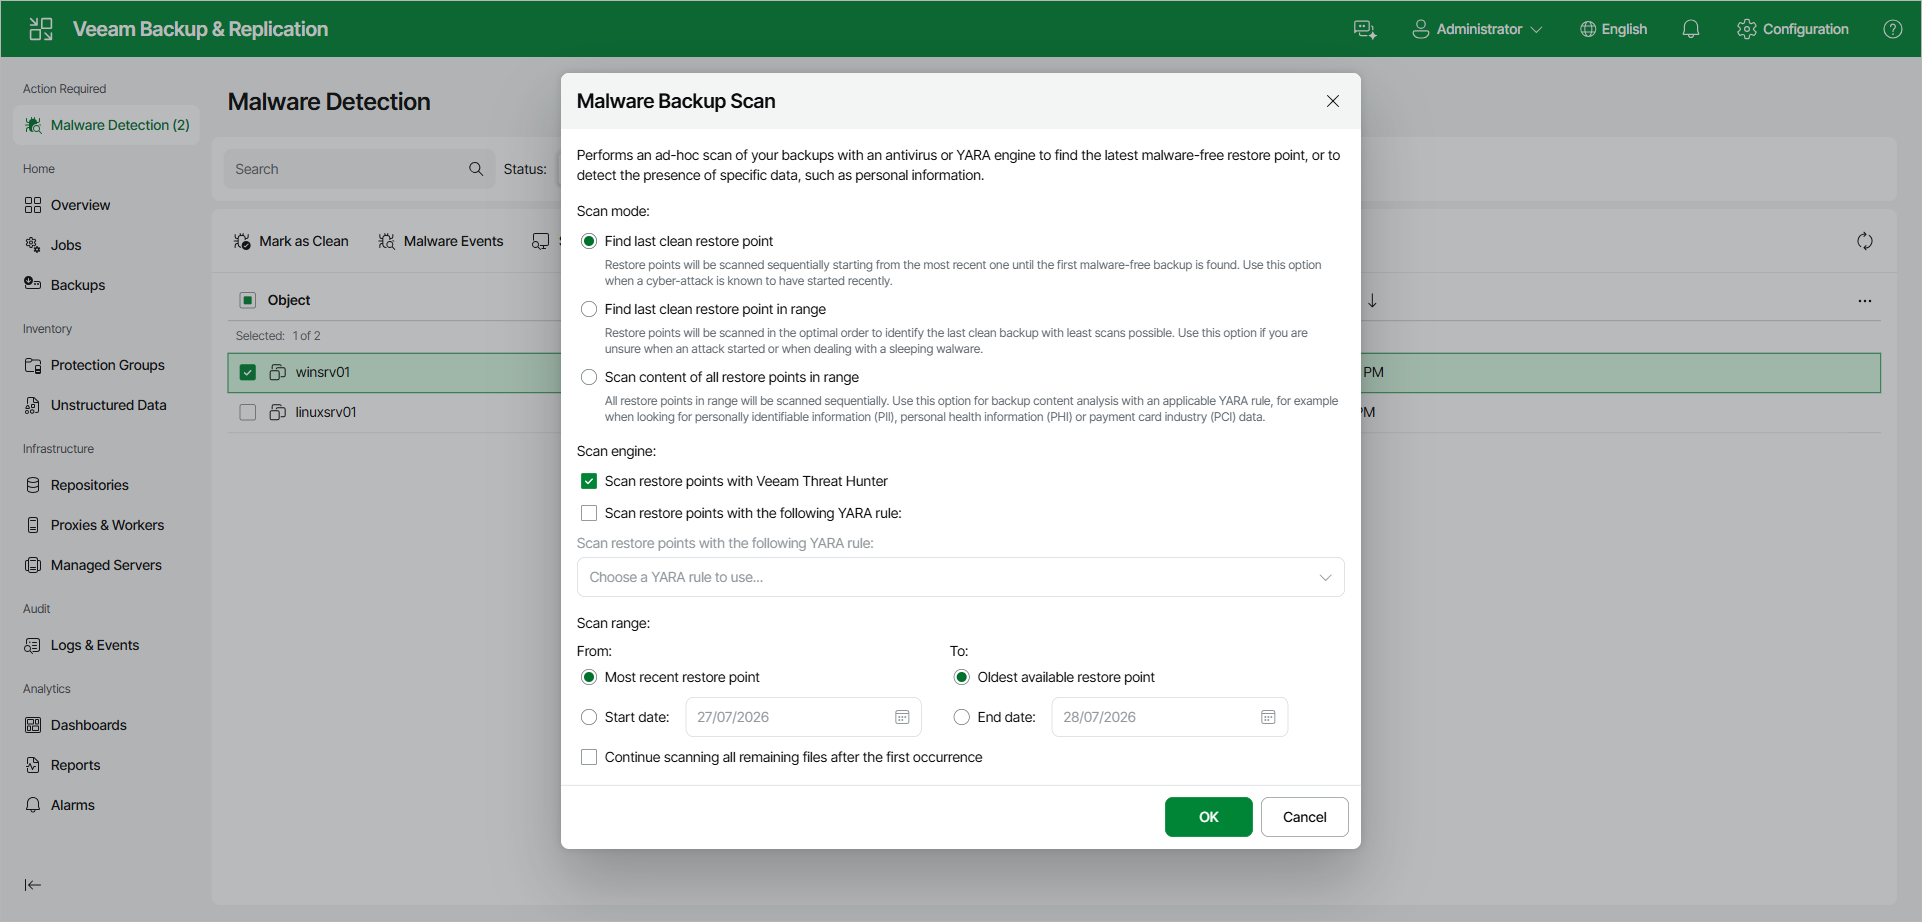Open the Start date calendar picker icon
Viewport: 1922px width, 922px height.
902,717
